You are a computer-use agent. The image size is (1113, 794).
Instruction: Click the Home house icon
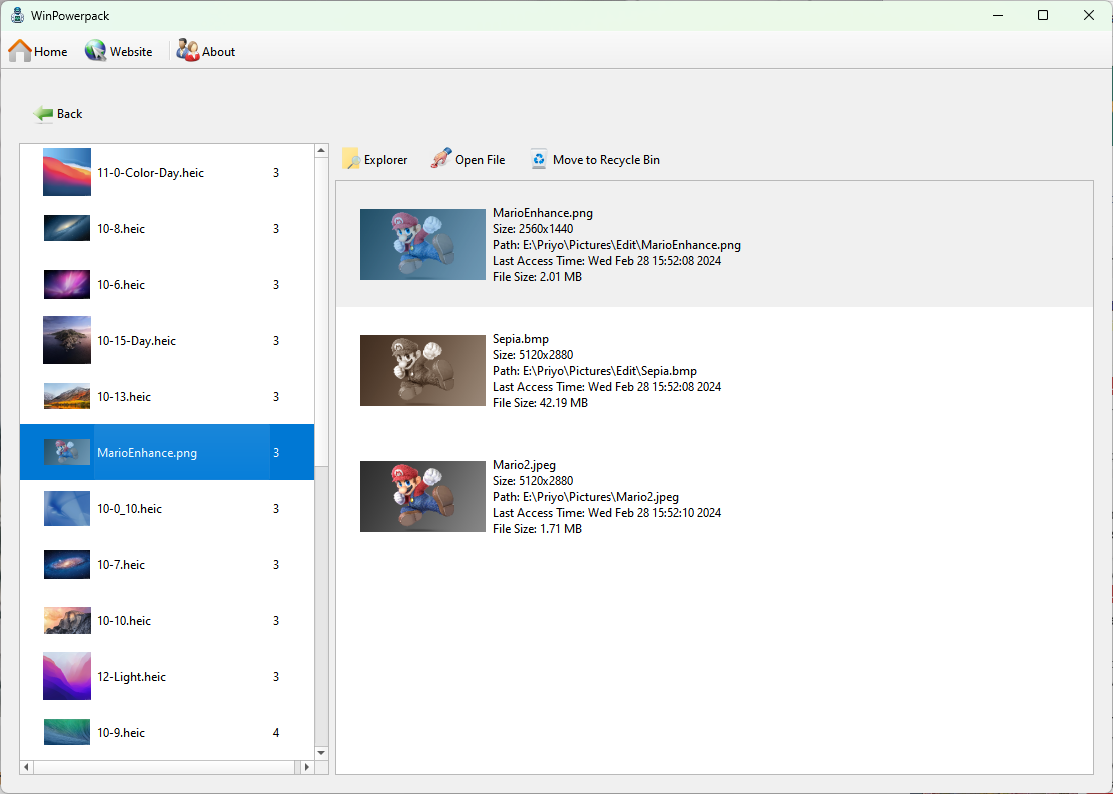pyautogui.click(x=20, y=51)
